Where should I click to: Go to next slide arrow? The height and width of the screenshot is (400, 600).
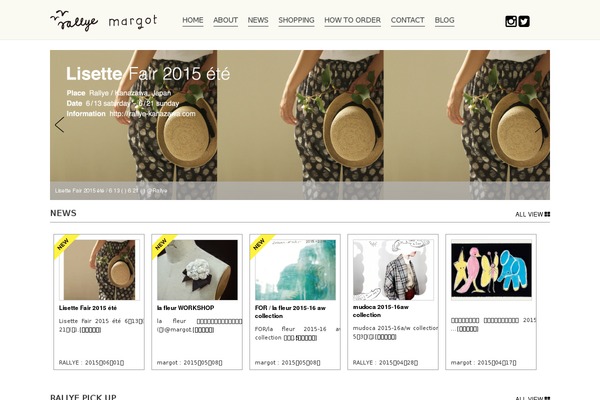(540, 125)
